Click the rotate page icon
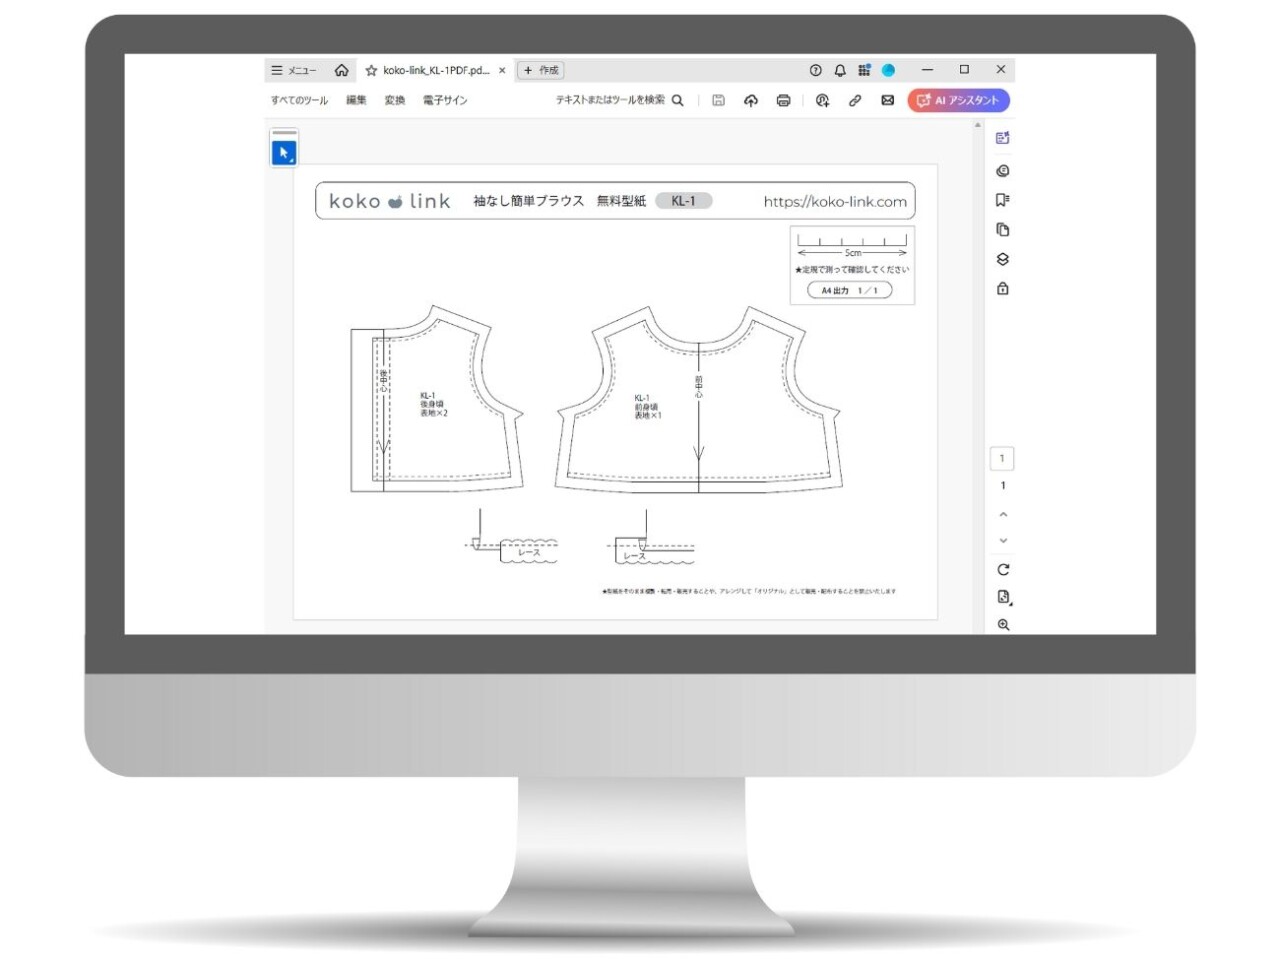This screenshot has height=960, width=1280. click(x=1003, y=570)
